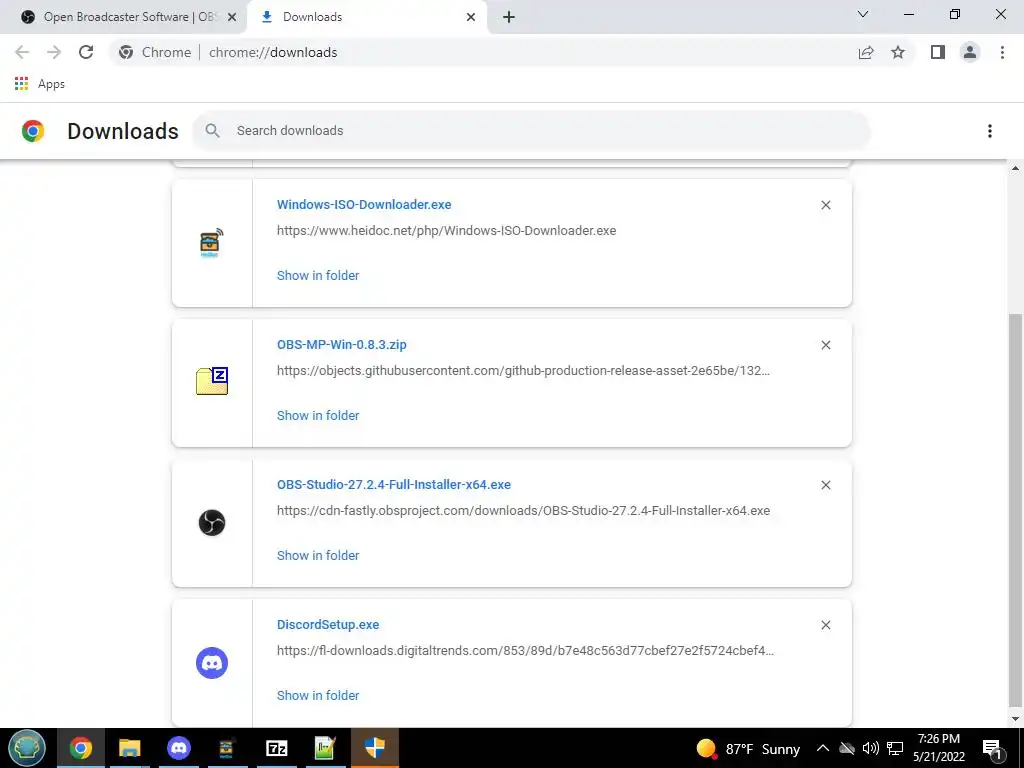Click the Search downloads field
The width and height of the screenshot is (1024, 768).
531,131
